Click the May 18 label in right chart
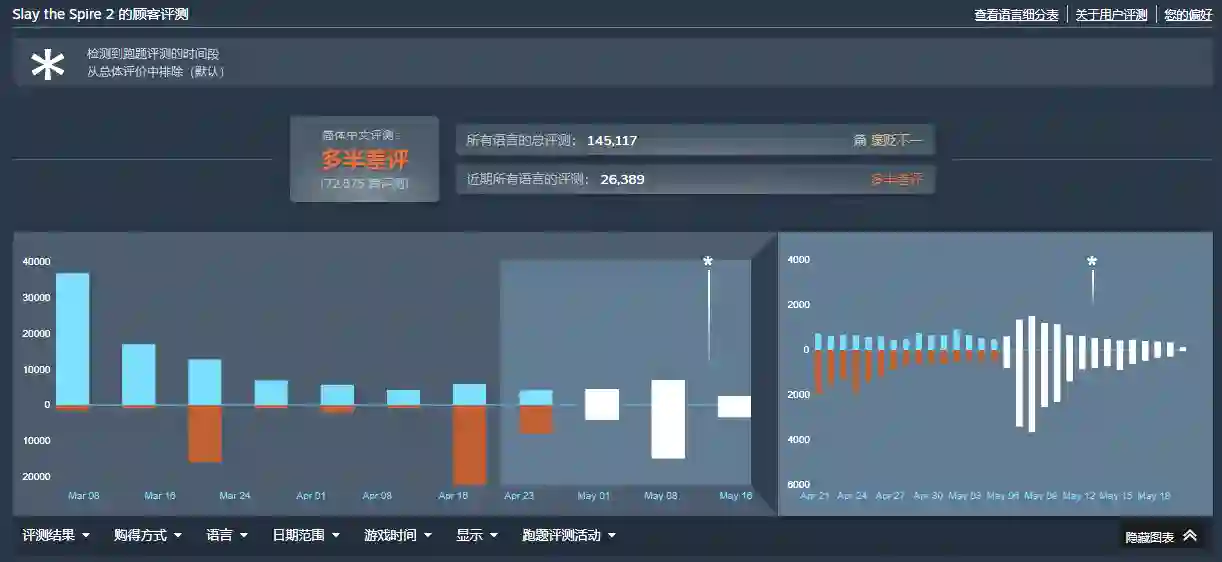This screenshot has height=562, width=1222. tap(1154, 496)
